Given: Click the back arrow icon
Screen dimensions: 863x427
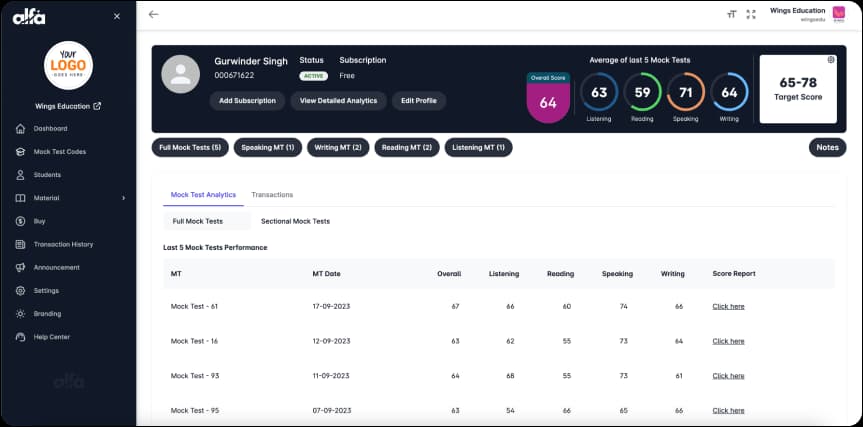Looking at the screenshot, I should pyautogui.click(x=153, y=14).
